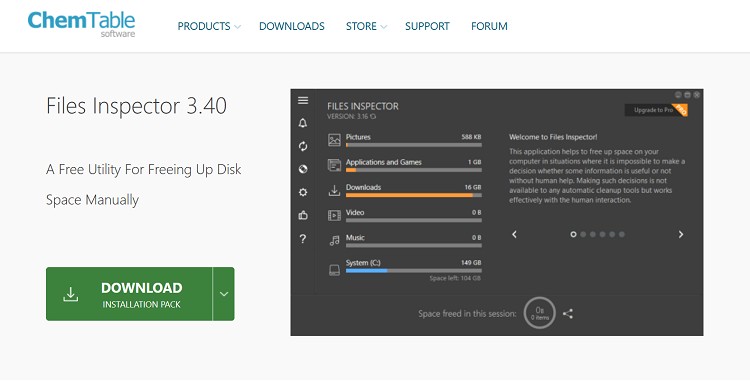Click the 149 GB System size value

pos(471,263)
